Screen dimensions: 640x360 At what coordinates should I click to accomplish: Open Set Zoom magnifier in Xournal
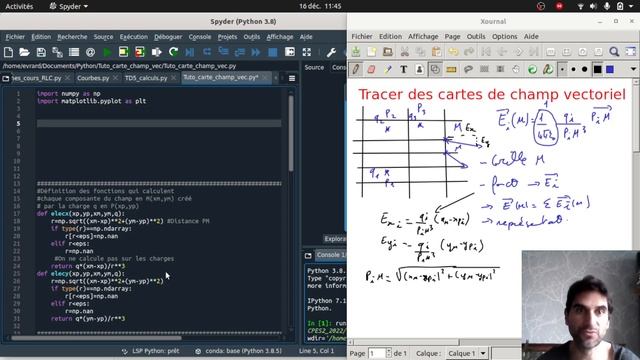614,51
